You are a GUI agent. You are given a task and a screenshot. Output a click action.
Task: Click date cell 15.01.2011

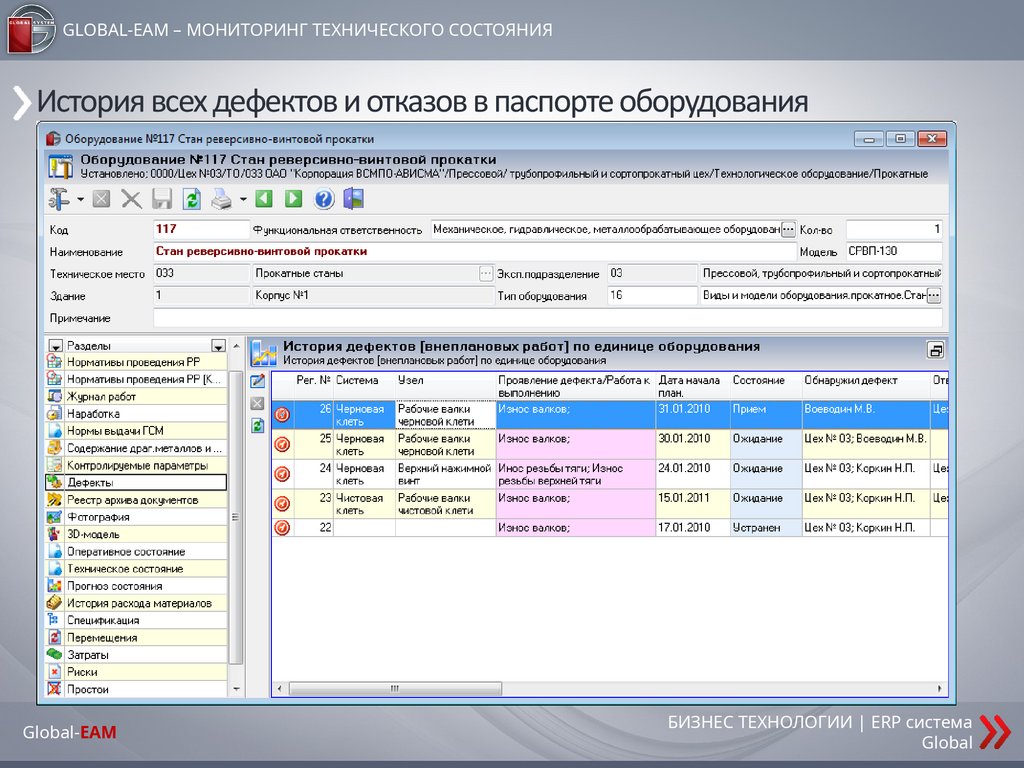693,504
